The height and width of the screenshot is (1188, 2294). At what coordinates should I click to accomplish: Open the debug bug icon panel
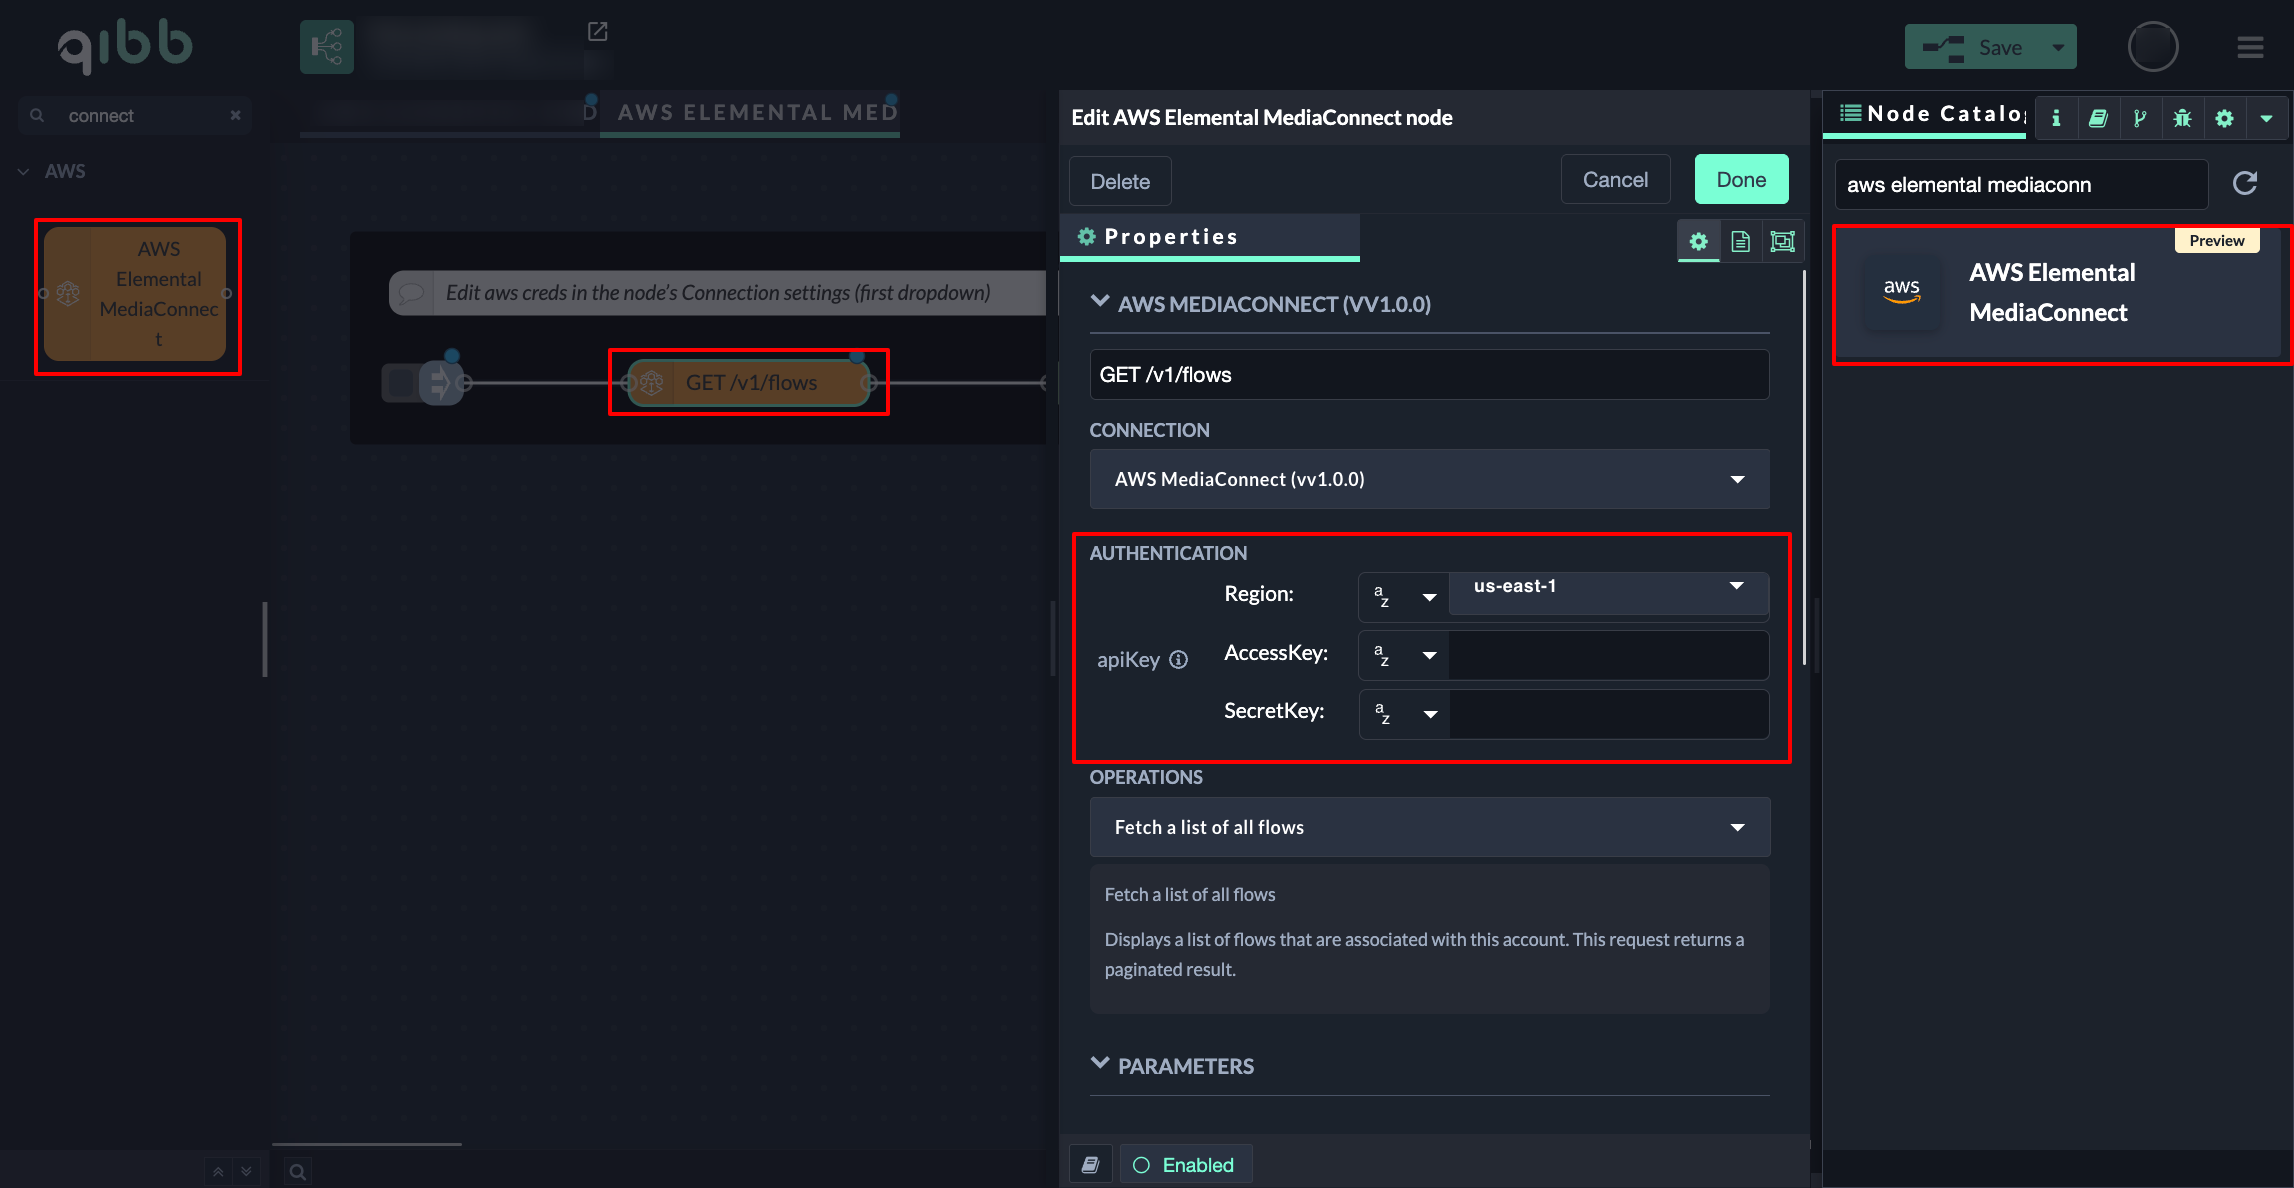[2182, 118]
